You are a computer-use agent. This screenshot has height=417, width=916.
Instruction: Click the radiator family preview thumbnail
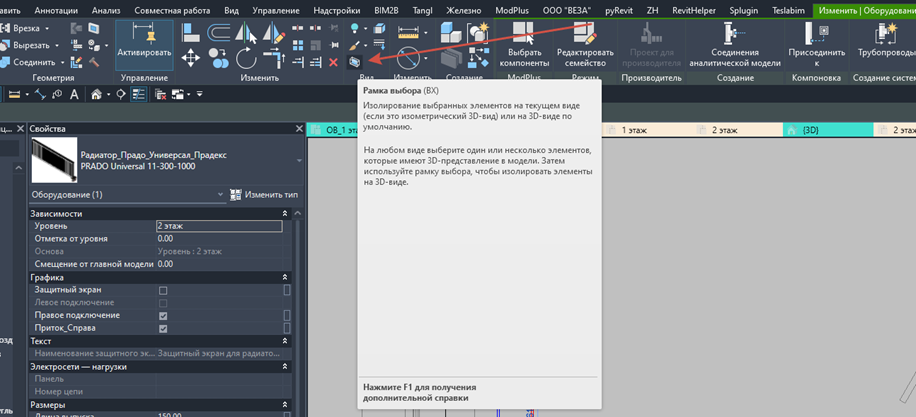click(54, 161)
